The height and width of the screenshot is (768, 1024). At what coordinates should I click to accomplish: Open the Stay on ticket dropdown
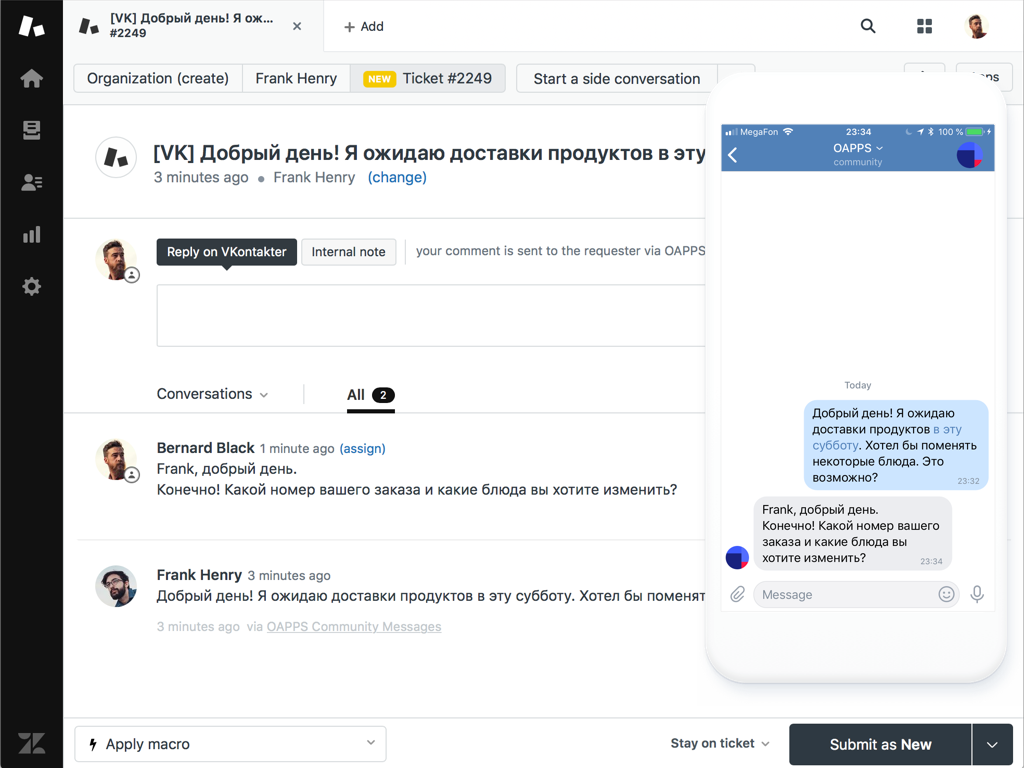pos(720,744)
